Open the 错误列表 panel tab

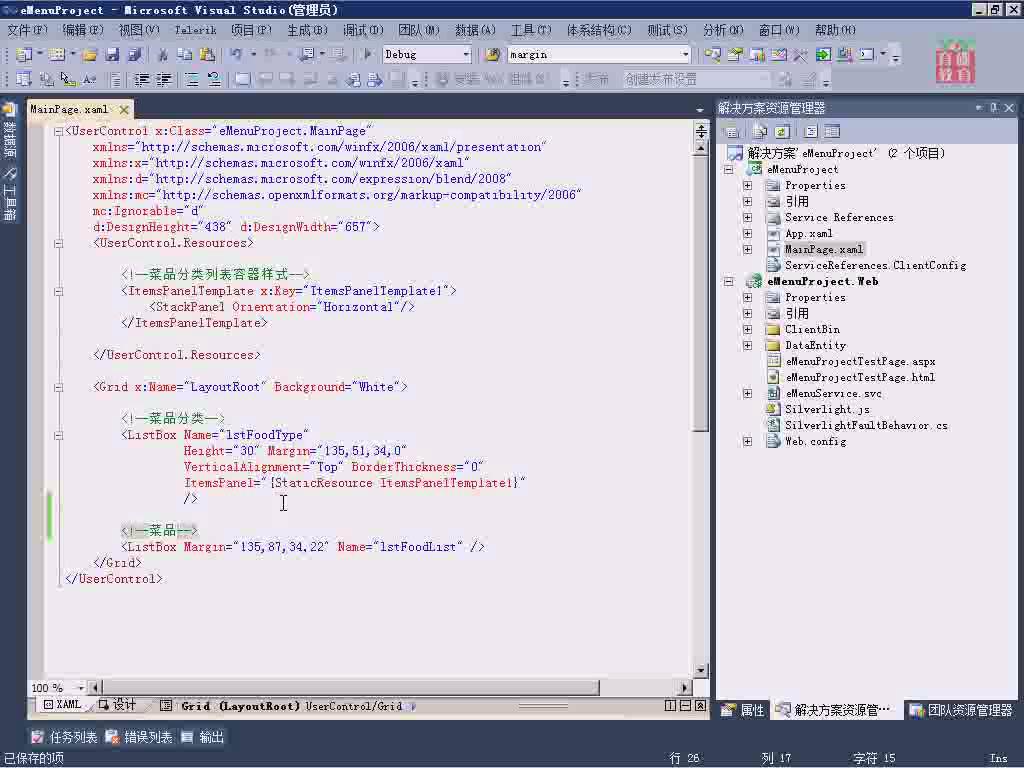[x=138, y=737]
